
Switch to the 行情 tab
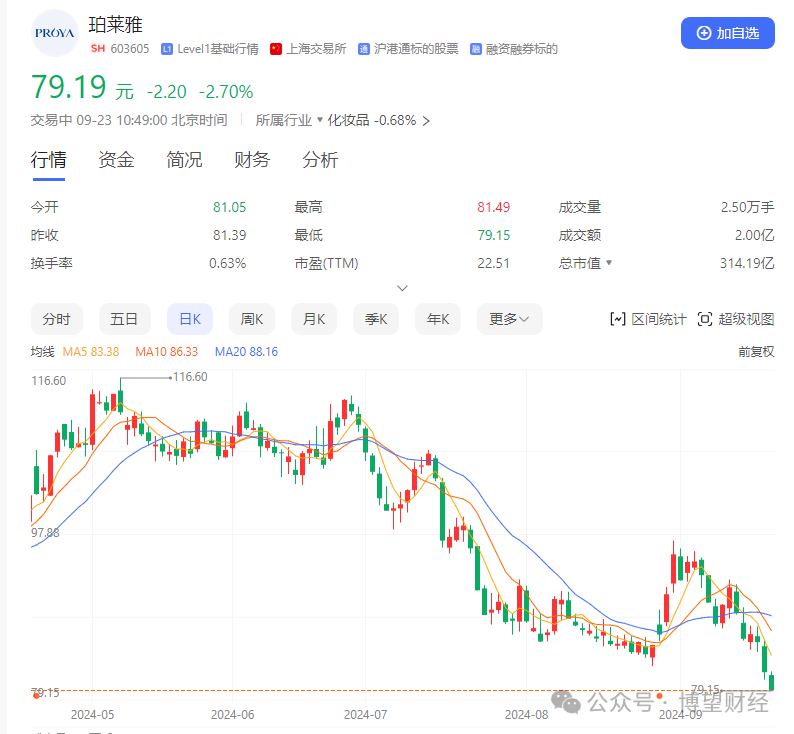(49, 160)
